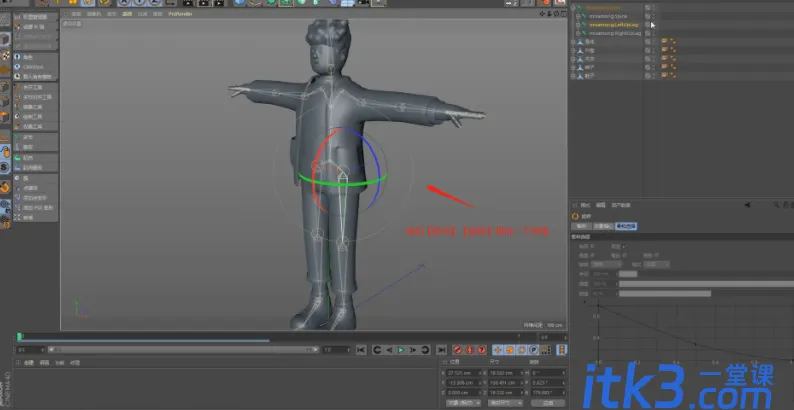794x410 pixels.
Task: Click the Keyframe Selection red icon
Action: click(481, 350)
